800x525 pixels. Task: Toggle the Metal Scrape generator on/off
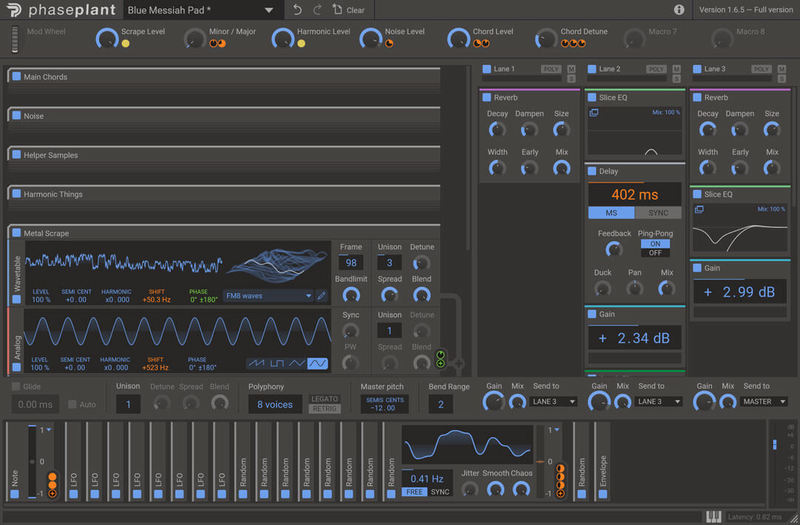point(16,233)
